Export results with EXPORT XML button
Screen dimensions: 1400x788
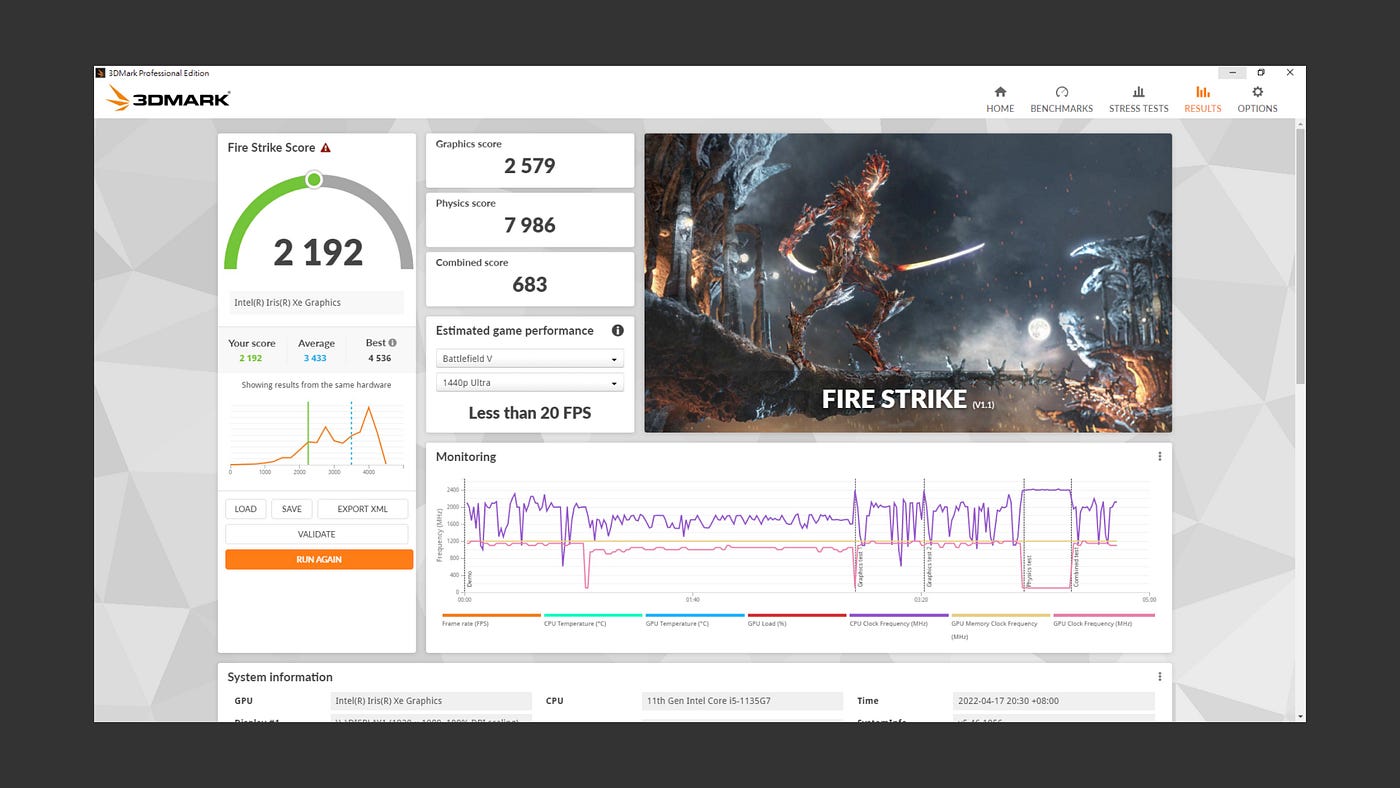point(362,509)
